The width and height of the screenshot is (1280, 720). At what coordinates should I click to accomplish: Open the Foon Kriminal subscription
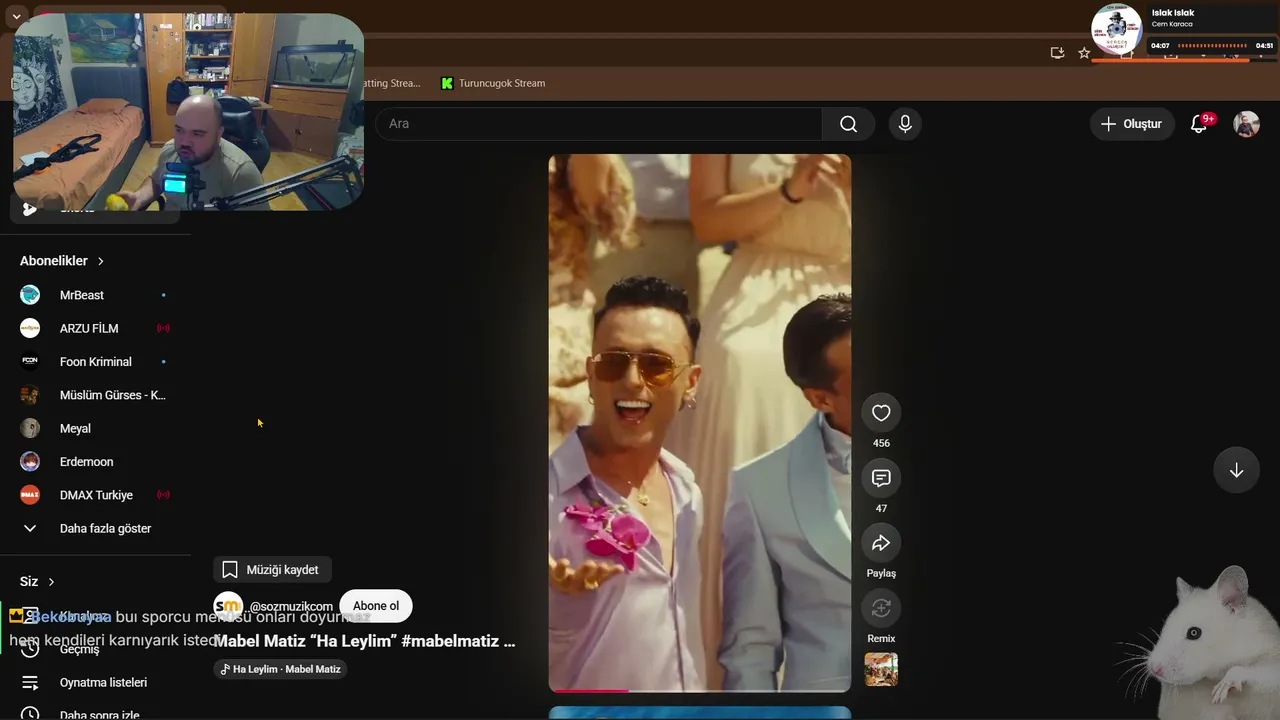[95, 362]
